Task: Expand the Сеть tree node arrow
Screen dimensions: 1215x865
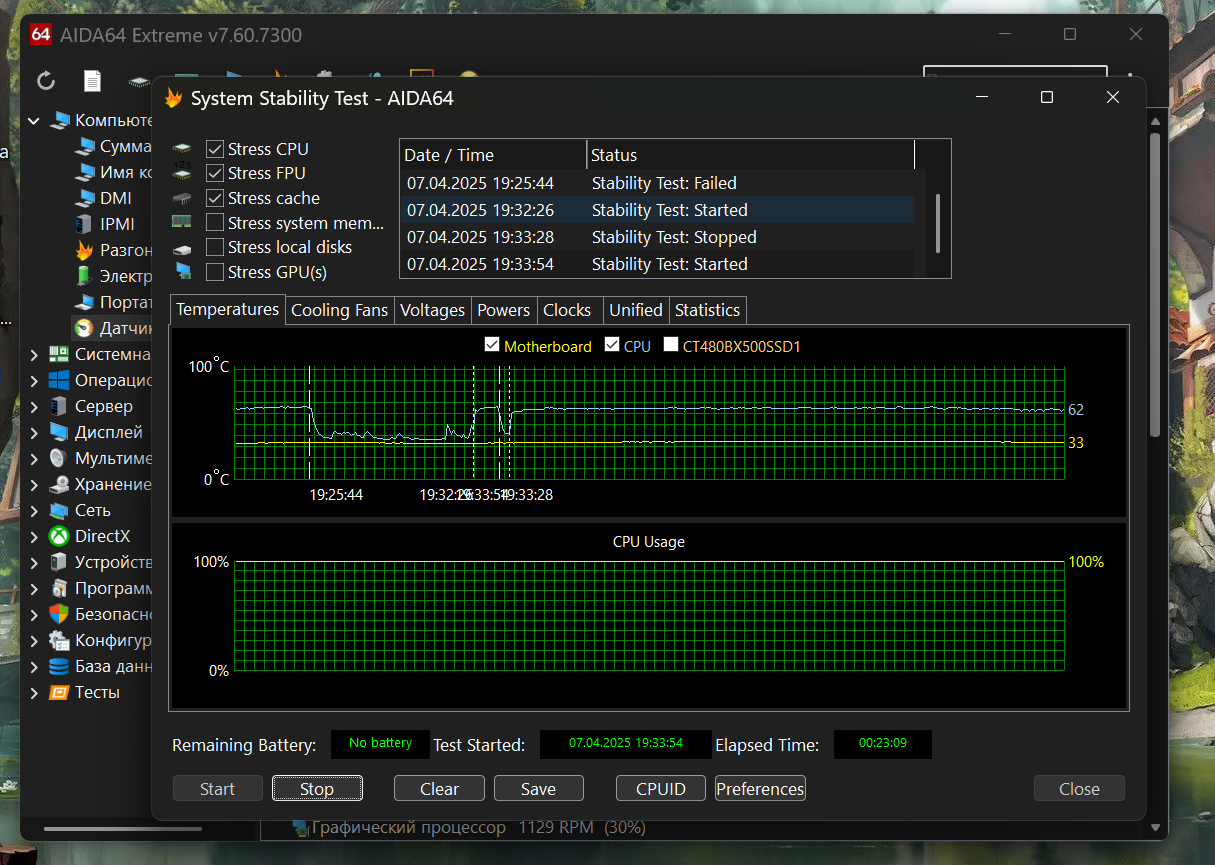Action: [34, 510]
